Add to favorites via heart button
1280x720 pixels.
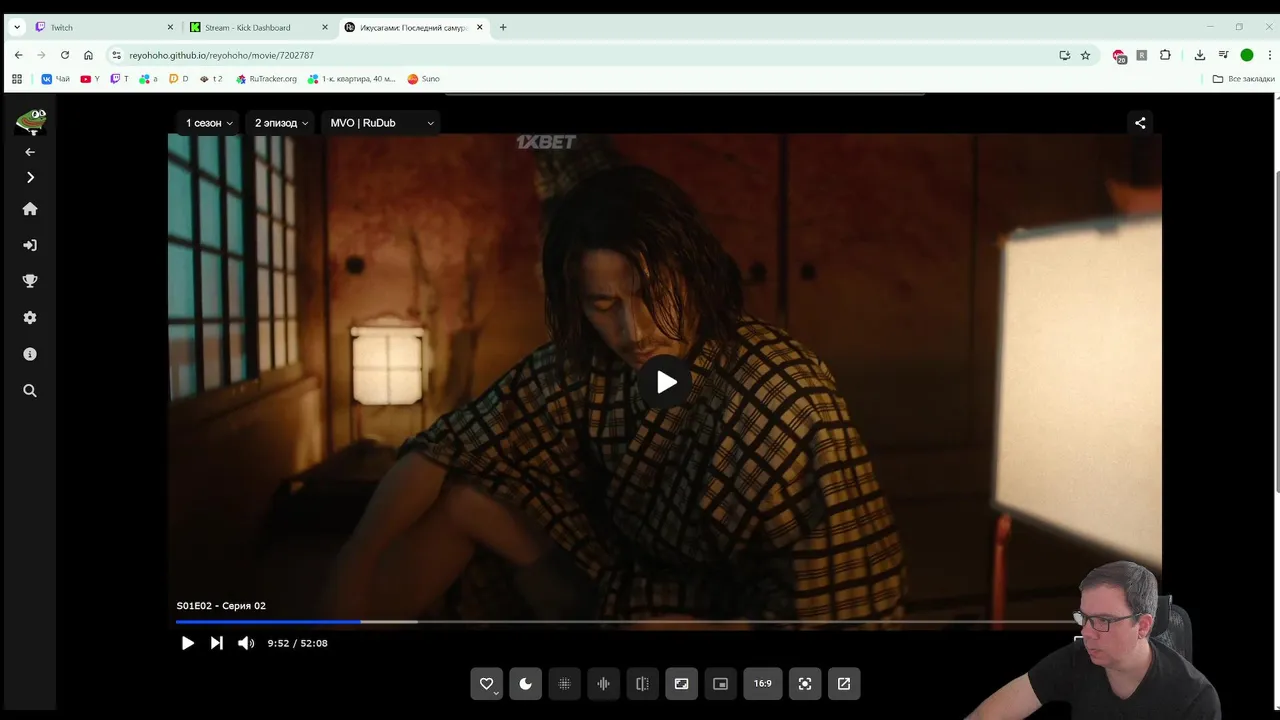(487, 684)
